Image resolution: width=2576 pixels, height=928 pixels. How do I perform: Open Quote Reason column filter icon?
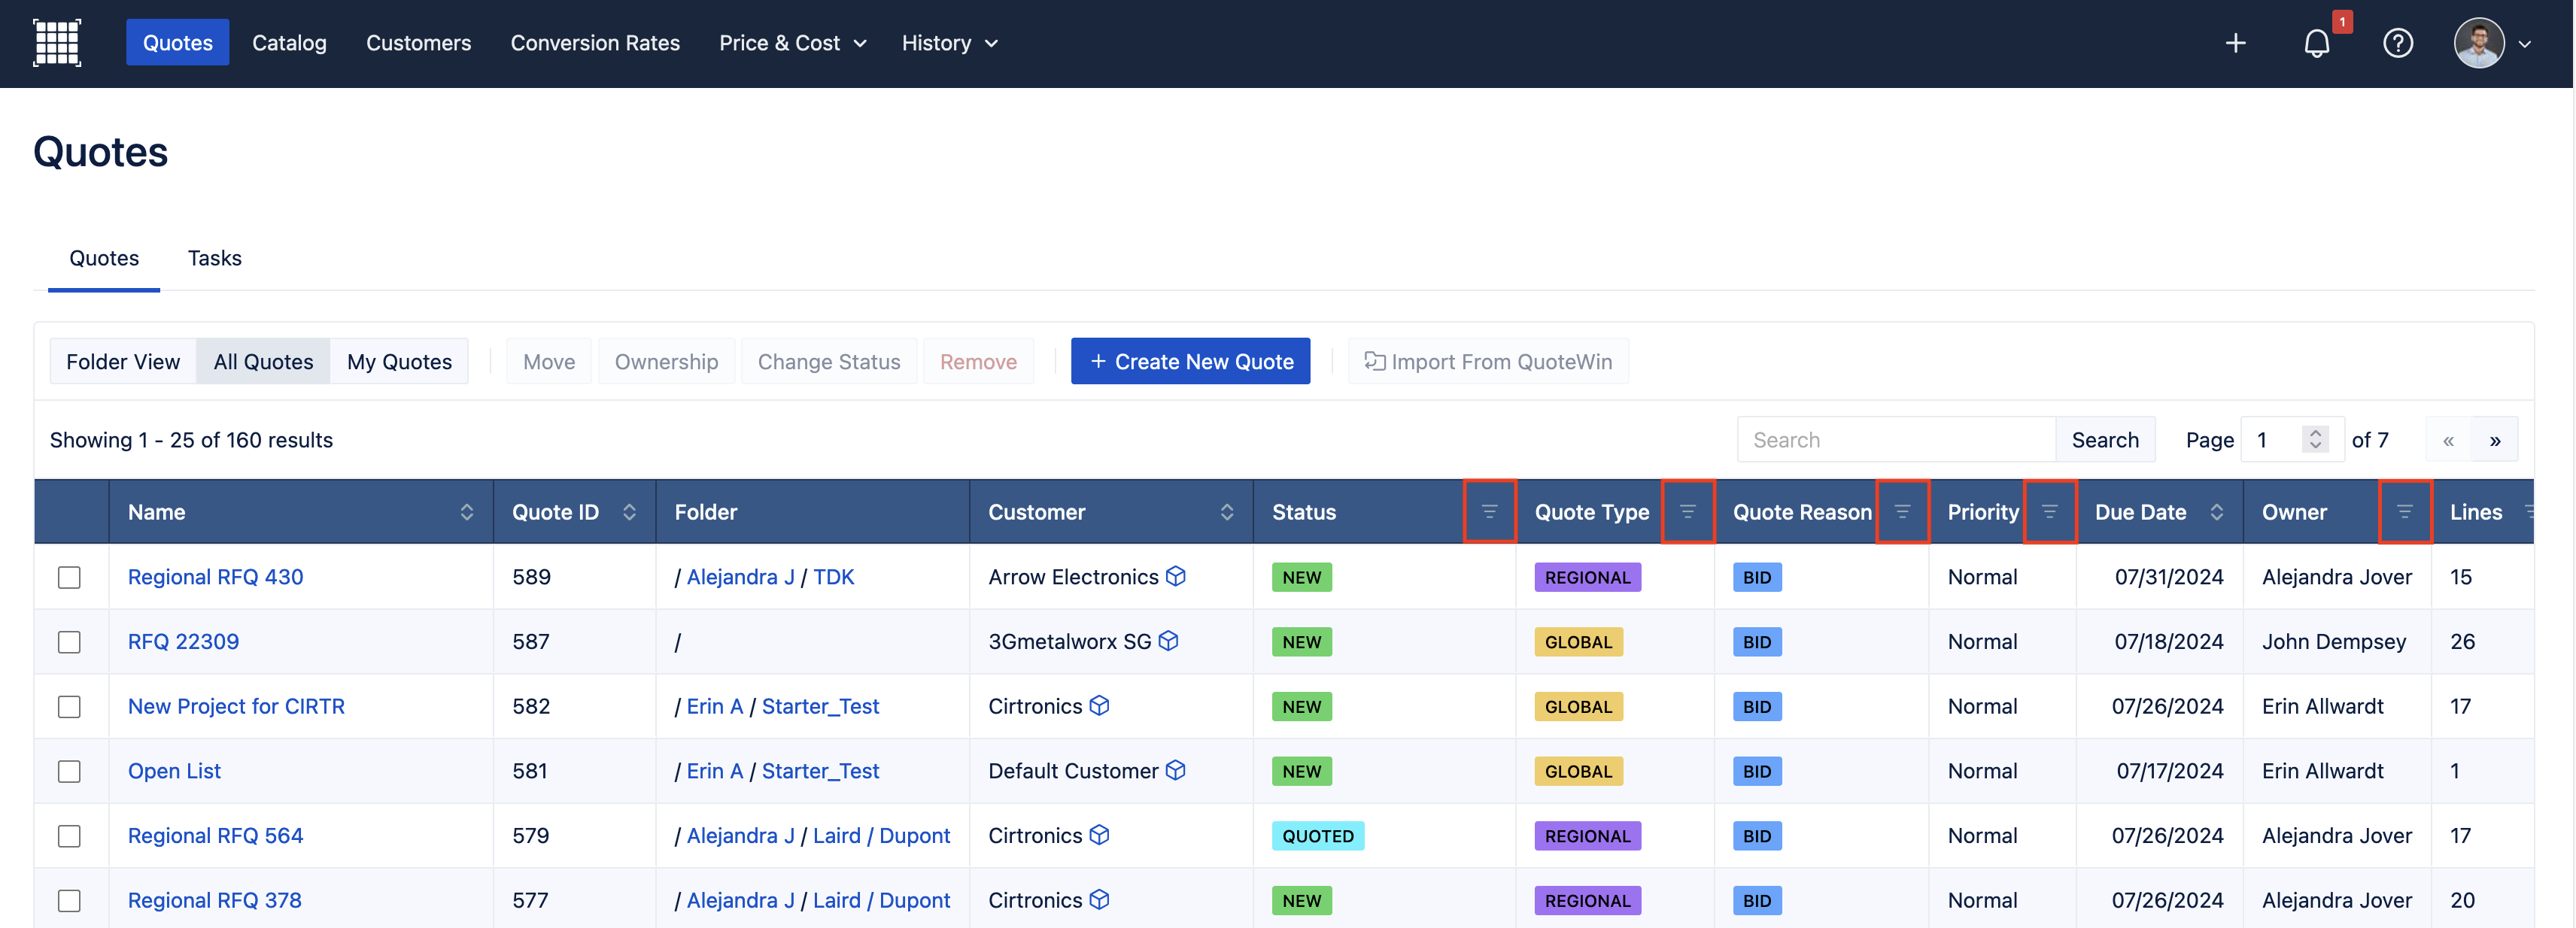click(1902, 512)
